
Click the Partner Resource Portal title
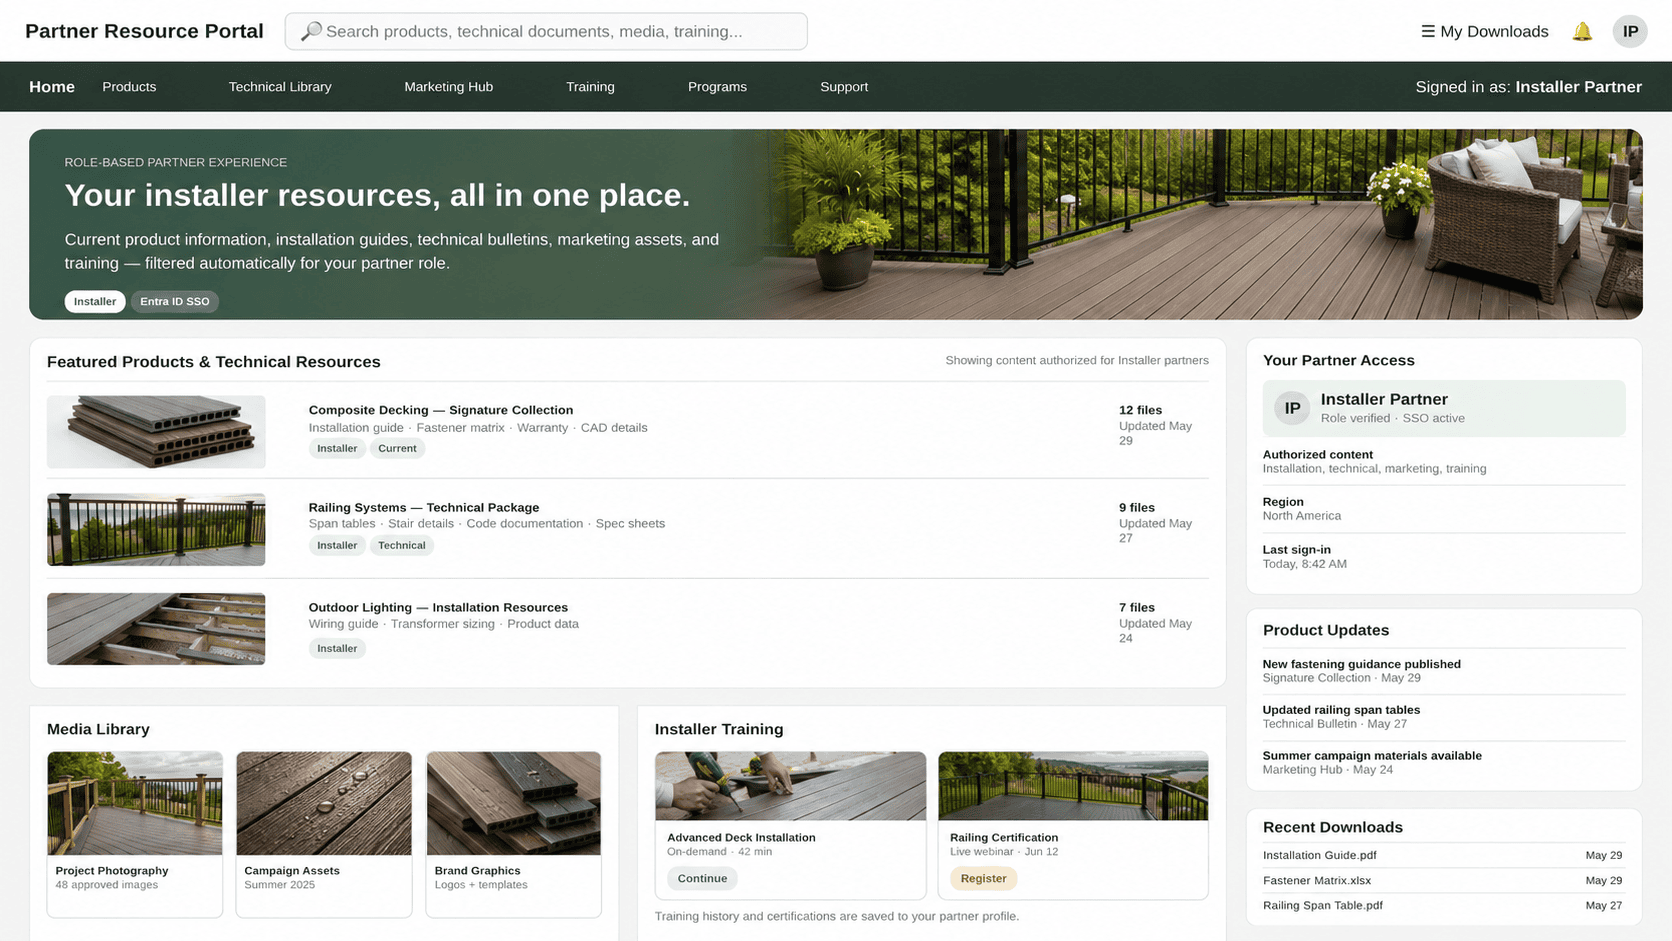(144, 31)
